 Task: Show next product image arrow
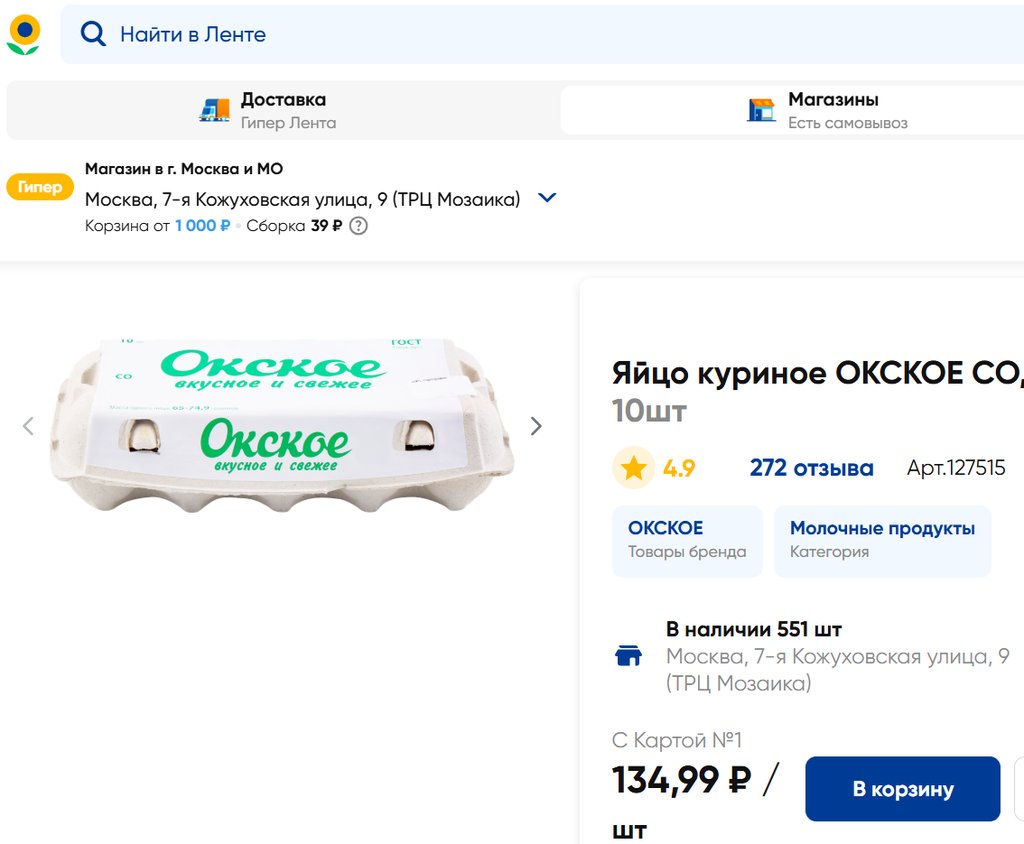point(536,426)
